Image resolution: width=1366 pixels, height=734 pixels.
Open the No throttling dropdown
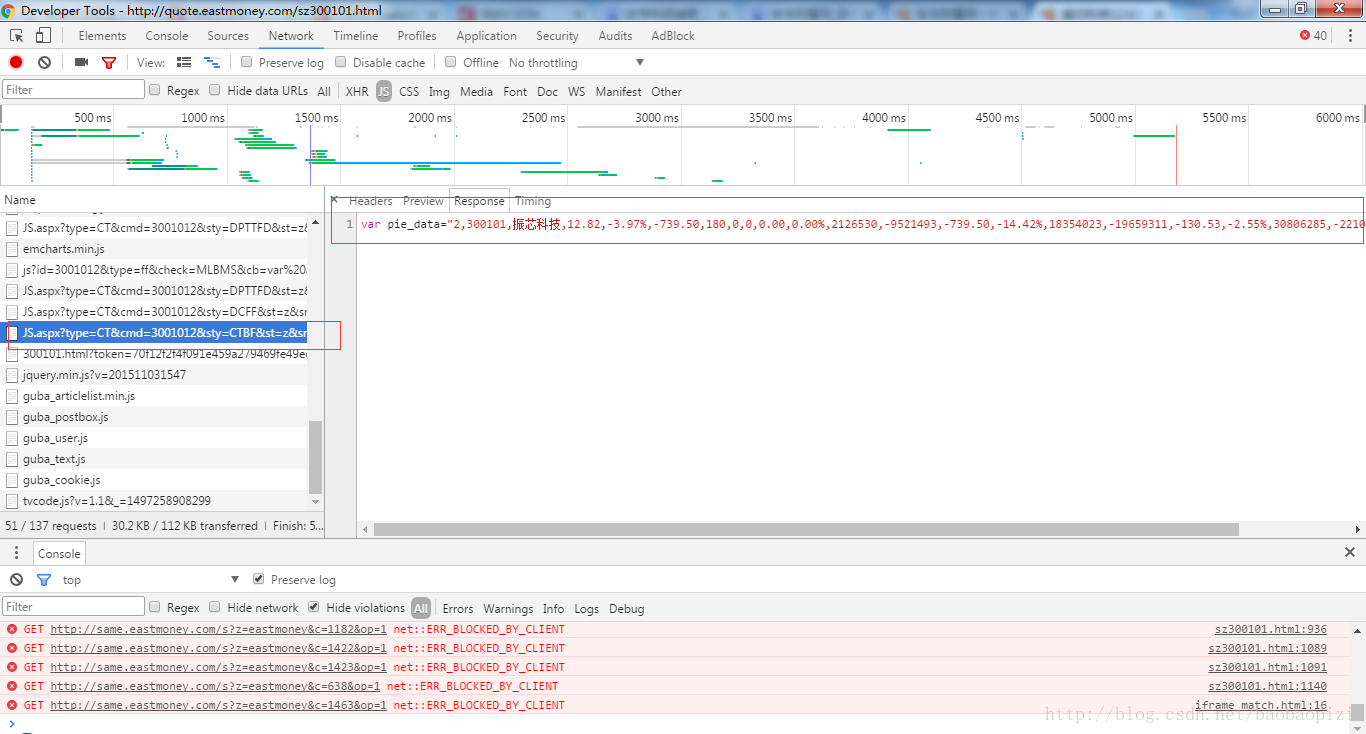click(577, 62)
